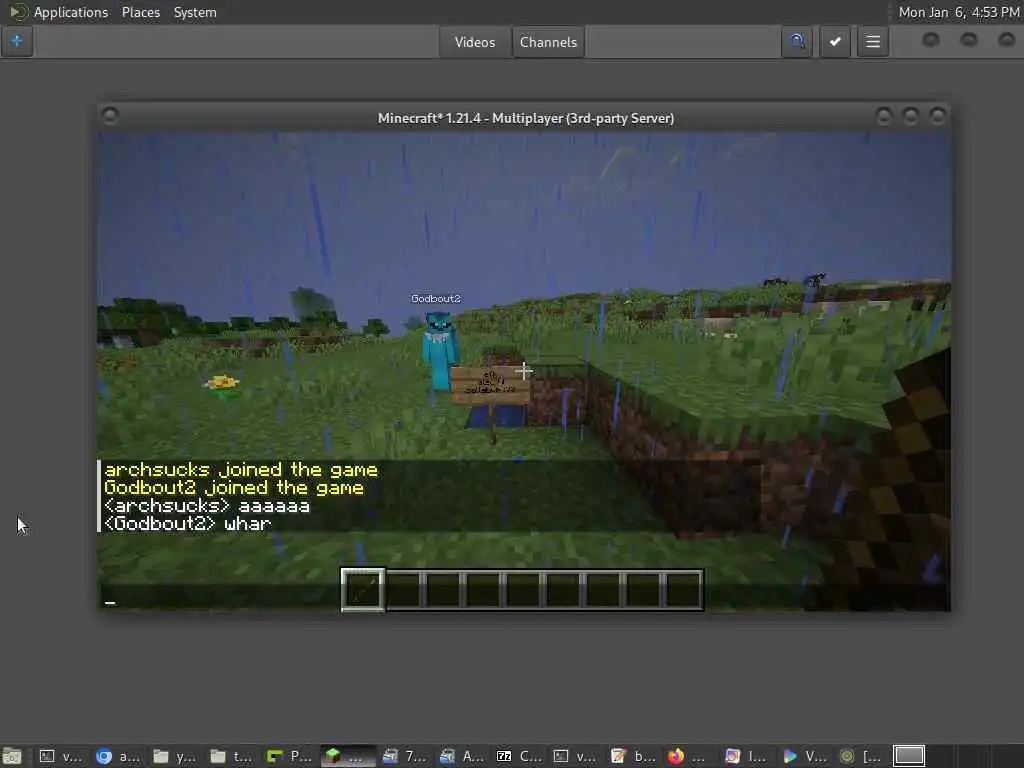Click Godbout2 player name tag

[x=436, y=298]
